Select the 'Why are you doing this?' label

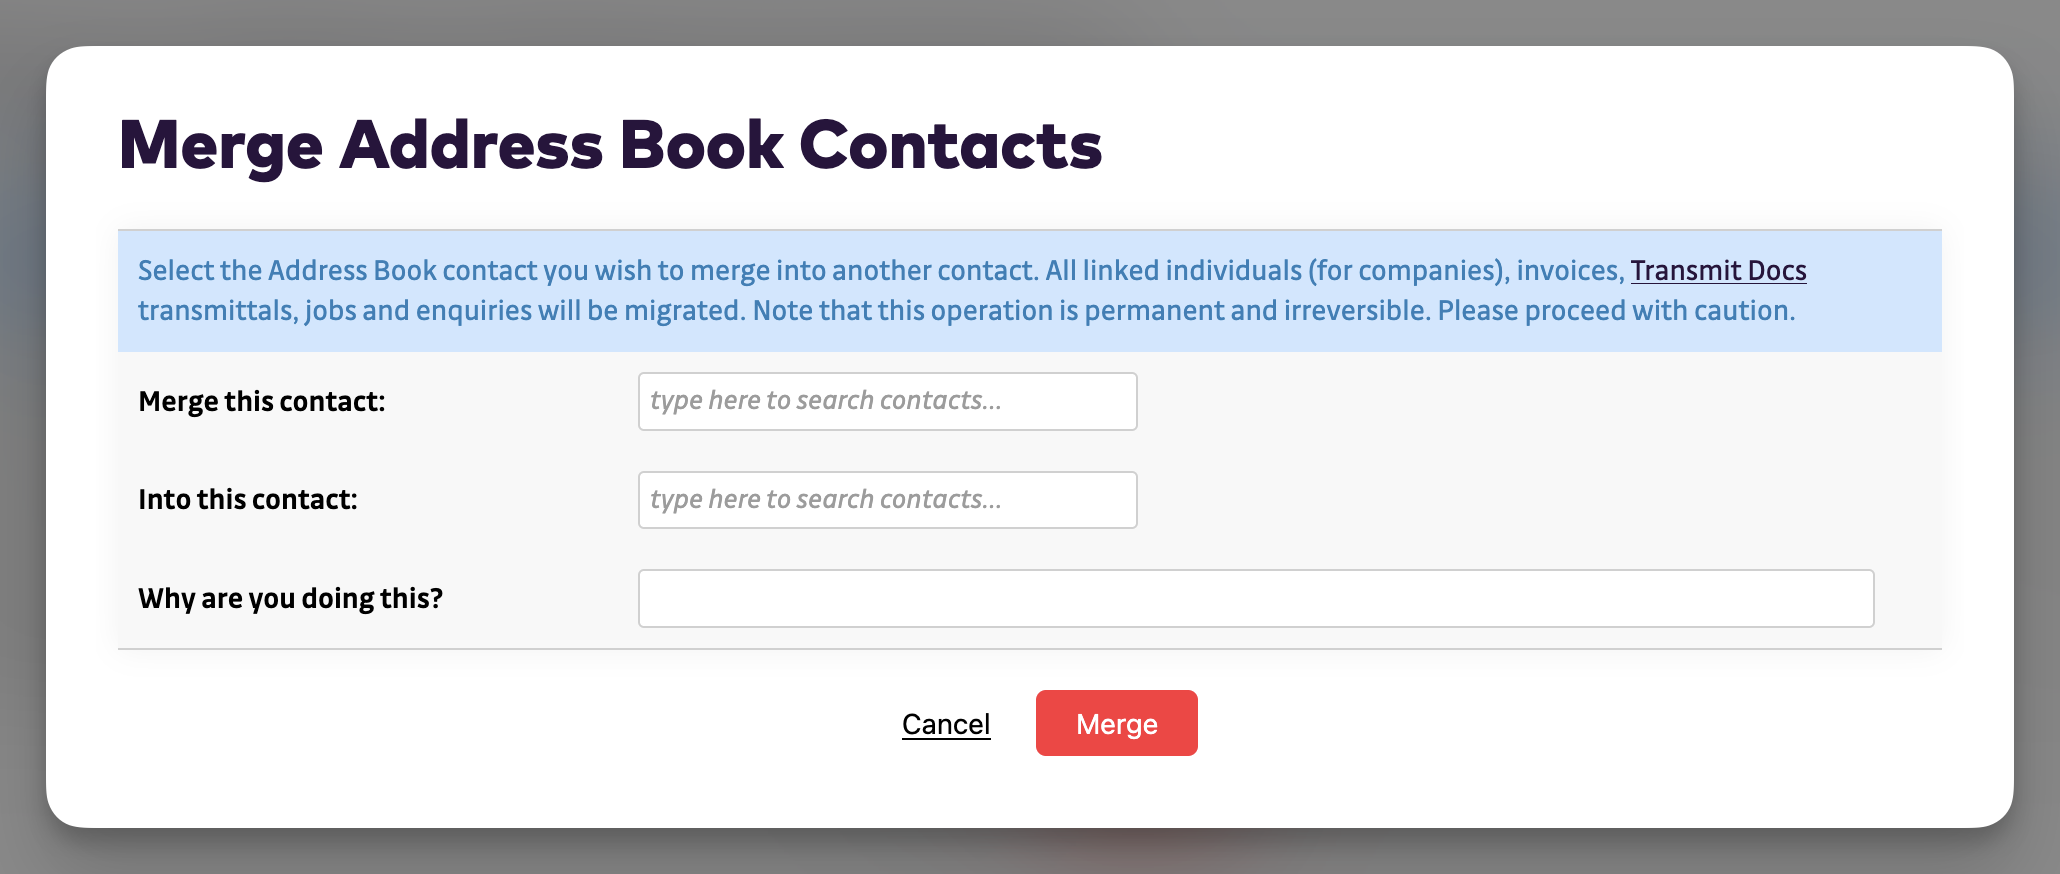tap(290, 598)
